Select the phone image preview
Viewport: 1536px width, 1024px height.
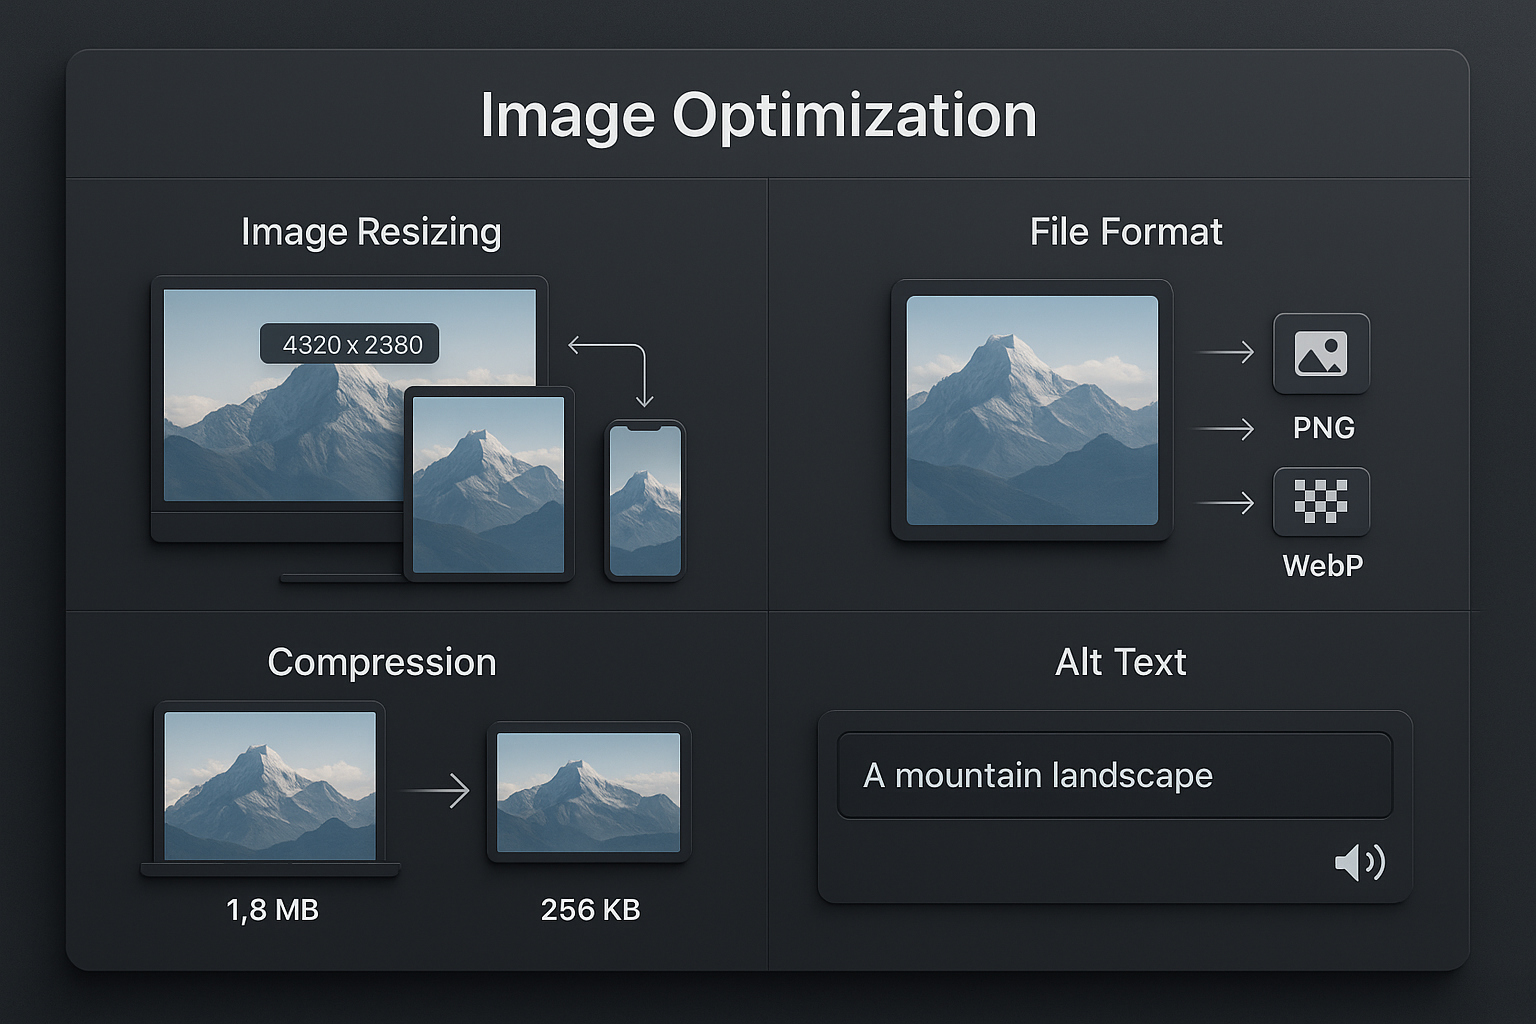point(644,500)
